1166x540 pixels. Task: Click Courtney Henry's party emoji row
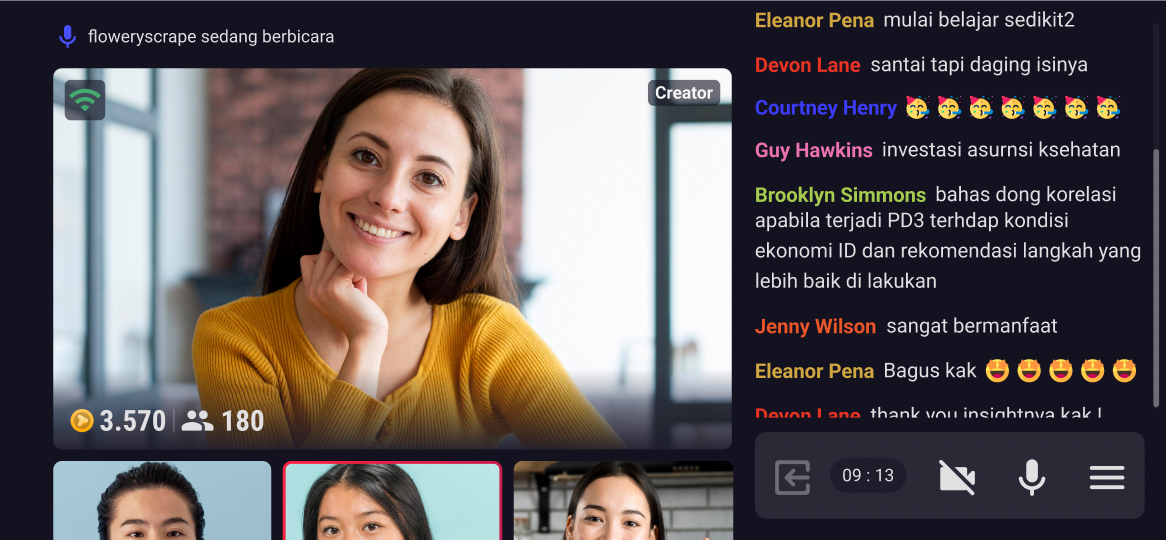pos(1013,108)
